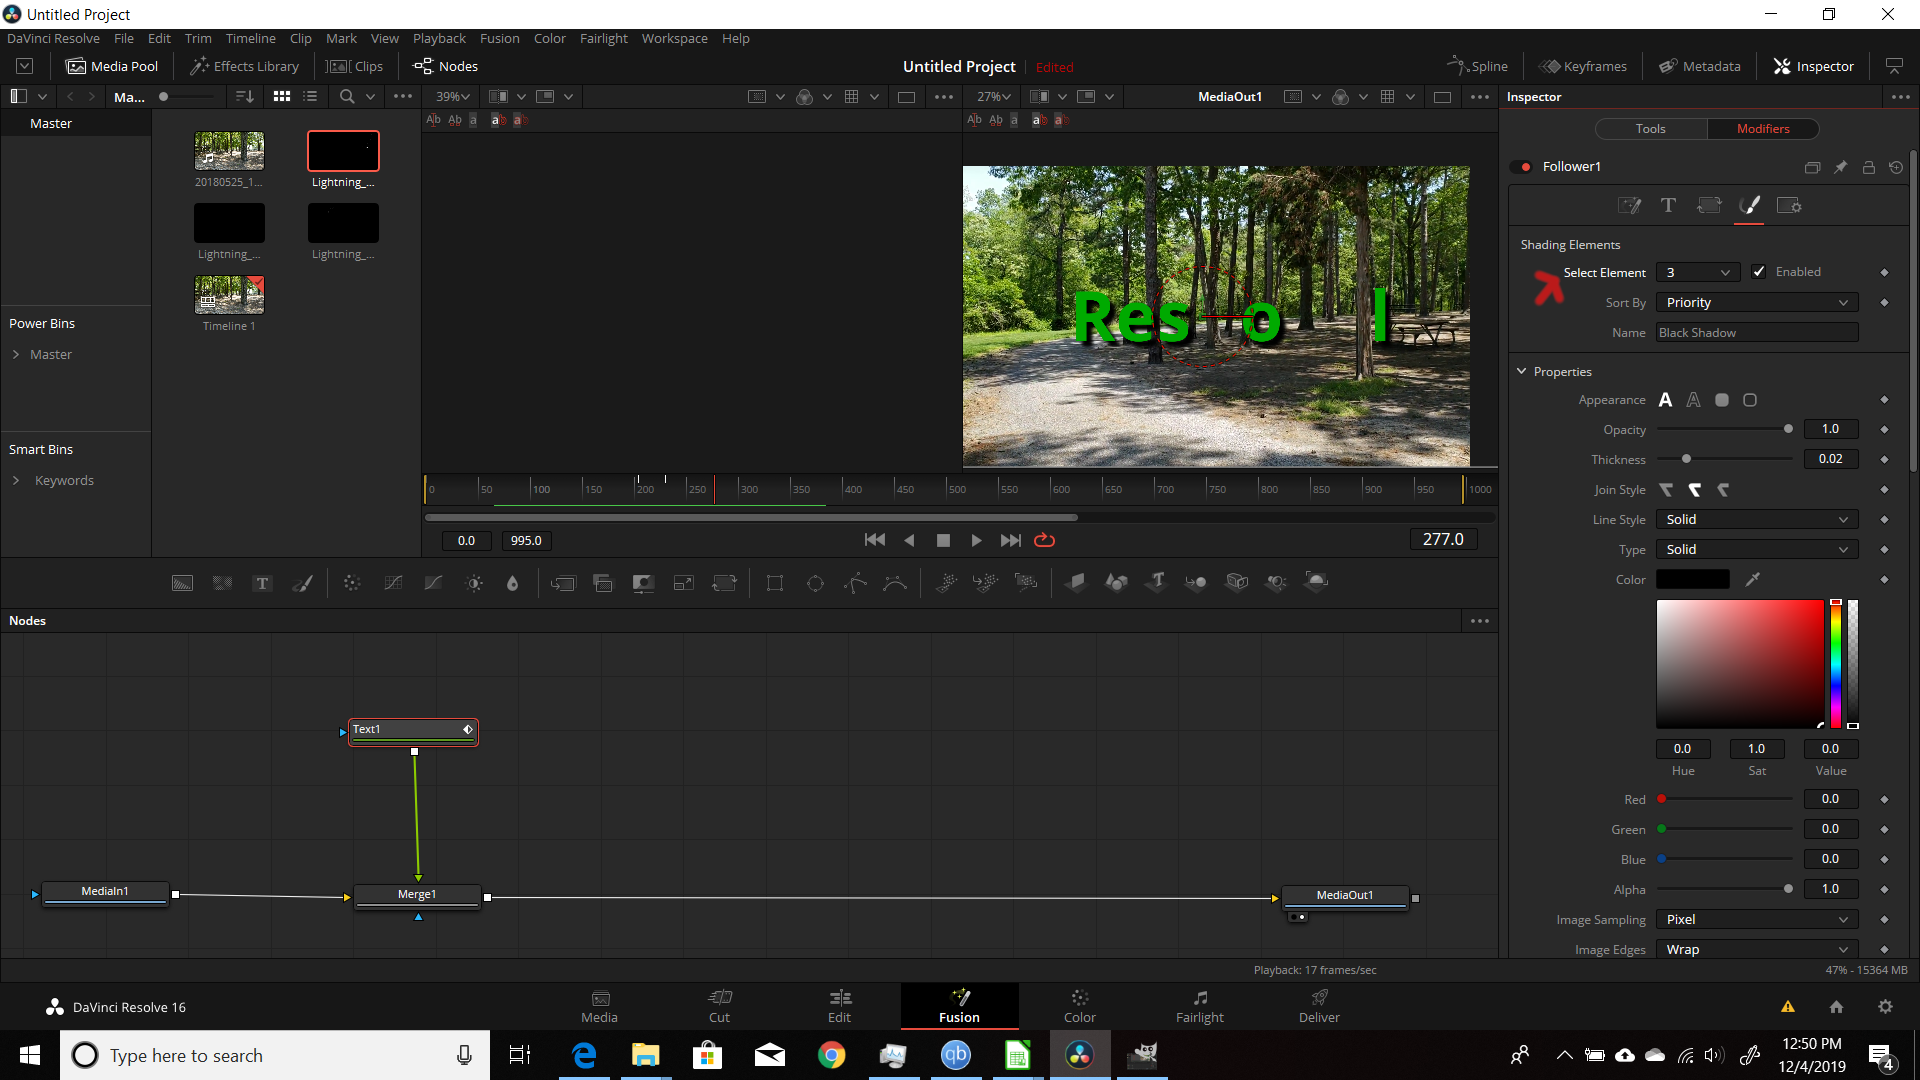Switch to the Color page
Viewport: 1920px width, 1080px height.
pos(1079,1006)
